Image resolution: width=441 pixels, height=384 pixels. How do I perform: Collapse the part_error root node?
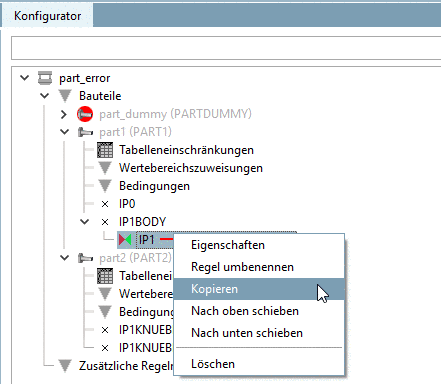point(25,78)
